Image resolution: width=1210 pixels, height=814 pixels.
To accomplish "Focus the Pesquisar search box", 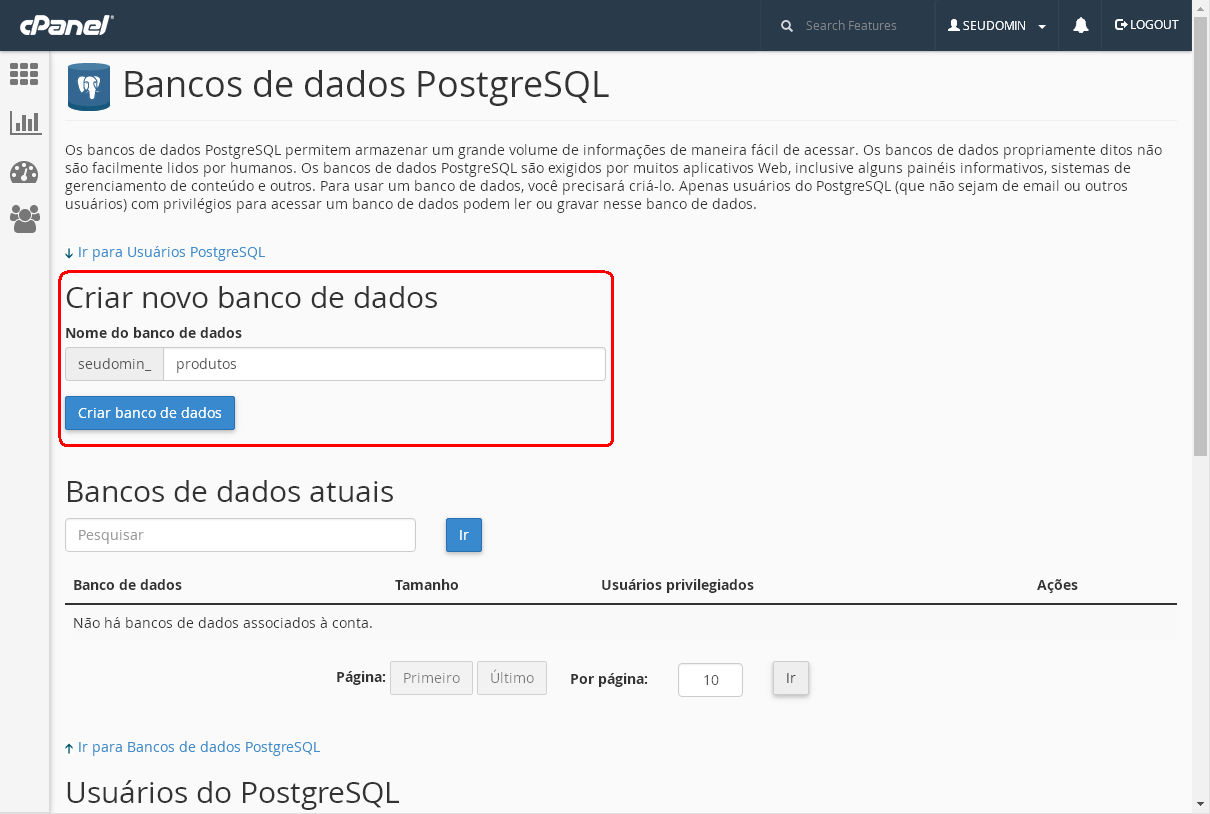I will [240, 535].
